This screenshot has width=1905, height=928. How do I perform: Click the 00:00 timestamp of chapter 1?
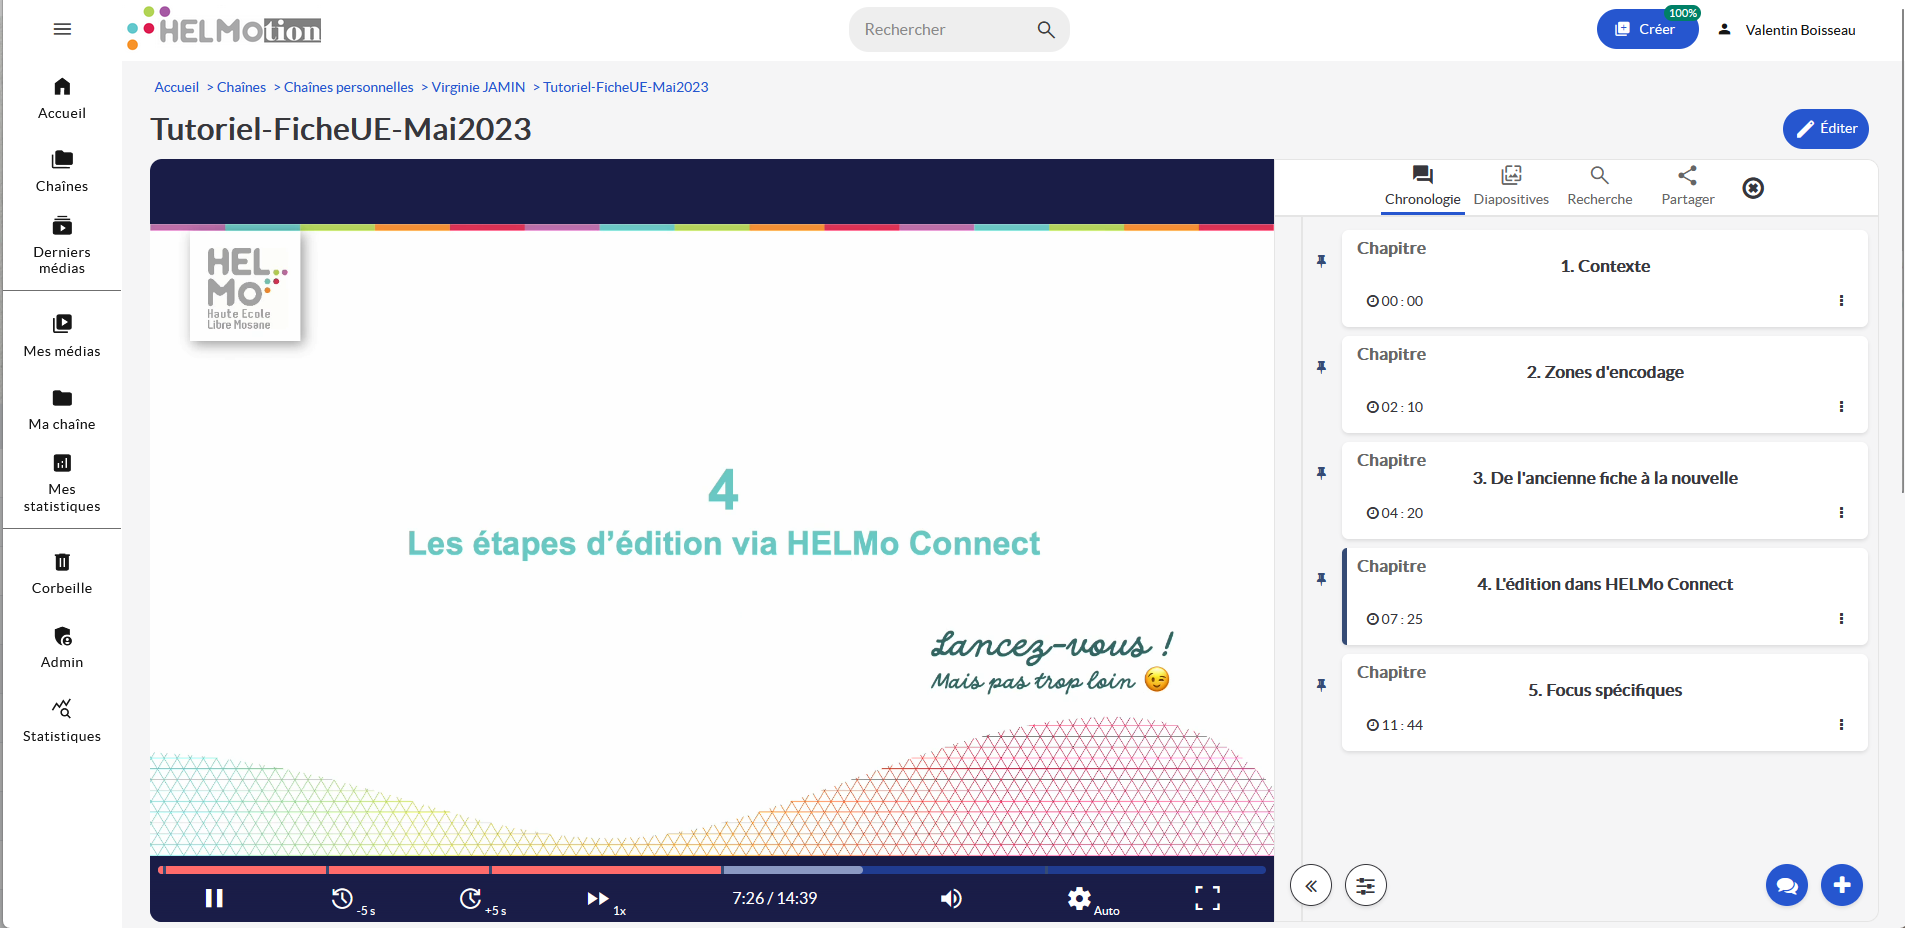pyautogui.click(x=1395, y=301)
